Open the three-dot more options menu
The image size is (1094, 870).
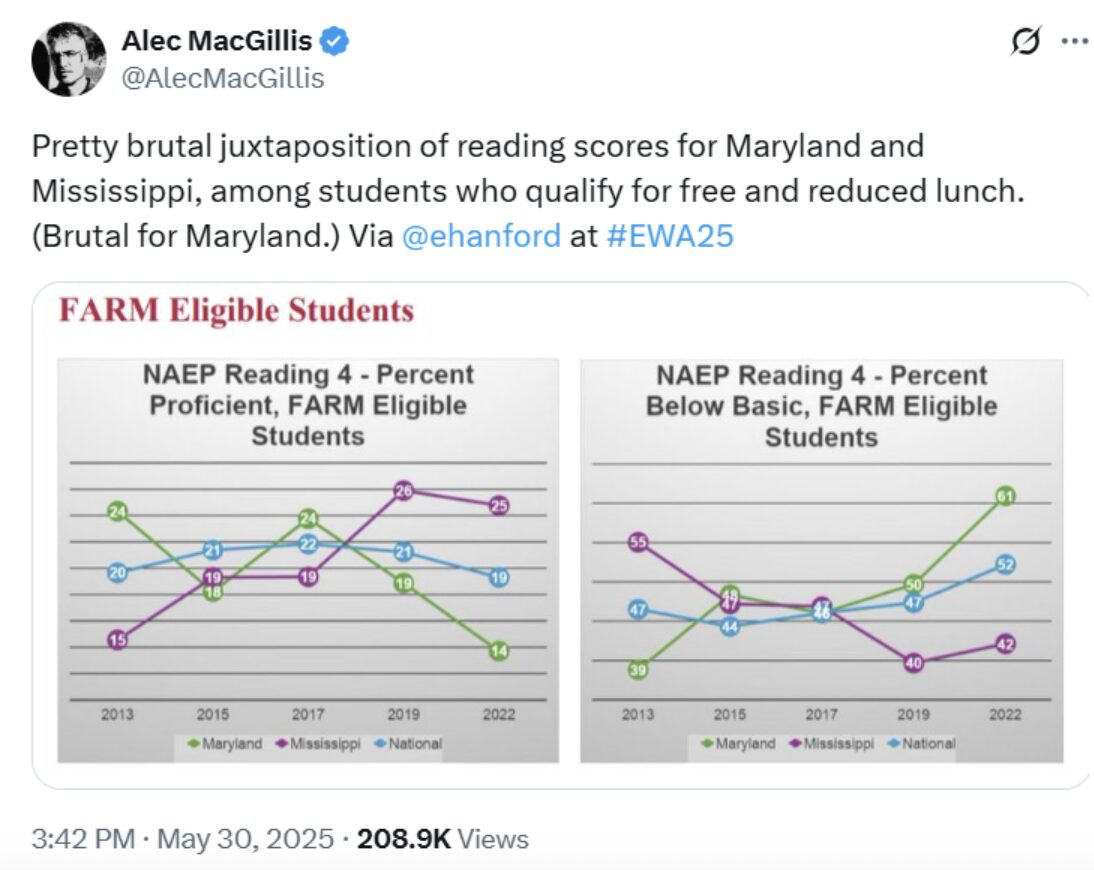point(1074,41)
